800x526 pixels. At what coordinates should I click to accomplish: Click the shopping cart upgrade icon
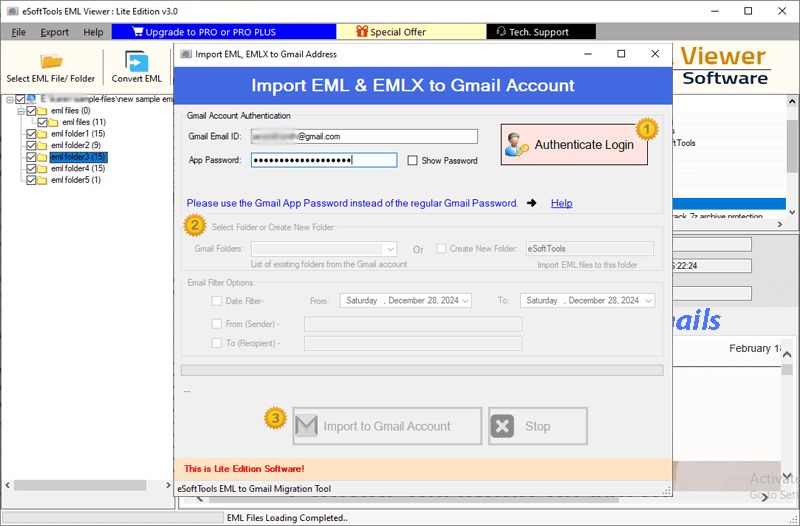138,32
